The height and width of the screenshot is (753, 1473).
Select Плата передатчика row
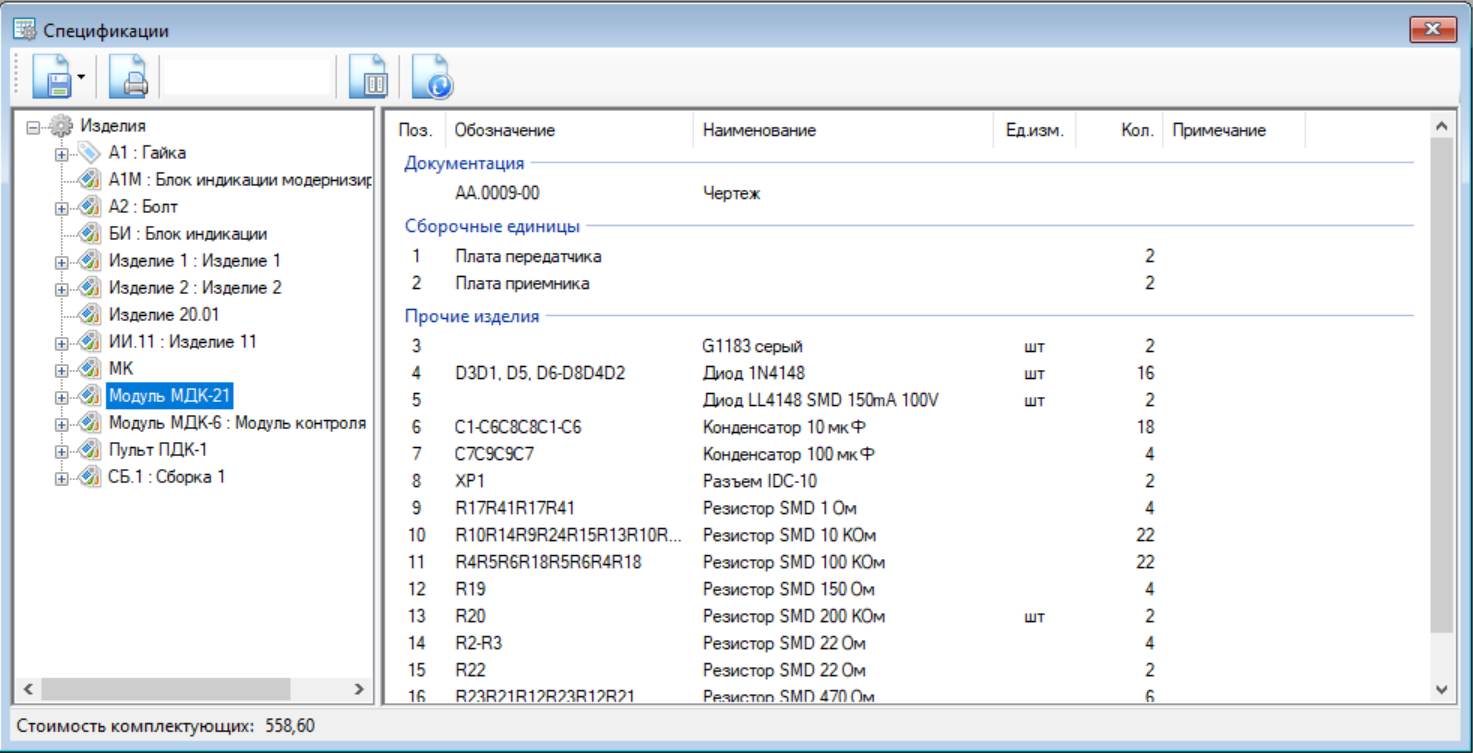coord(908,257)
